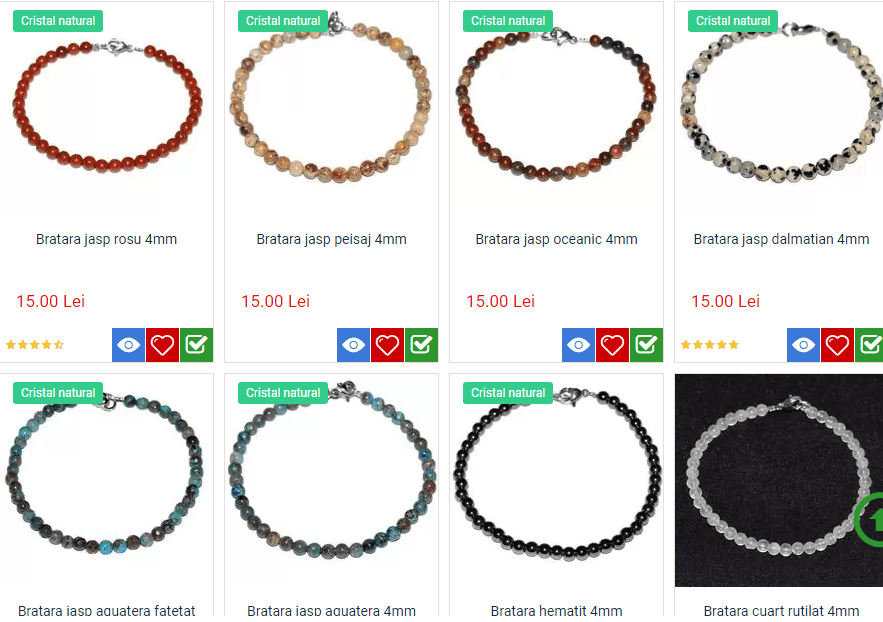Viewport: 883px width, 622px height.
Task: Open Bratara jasp dalmatian 4mm product title
Action: (x=781, y=239)
